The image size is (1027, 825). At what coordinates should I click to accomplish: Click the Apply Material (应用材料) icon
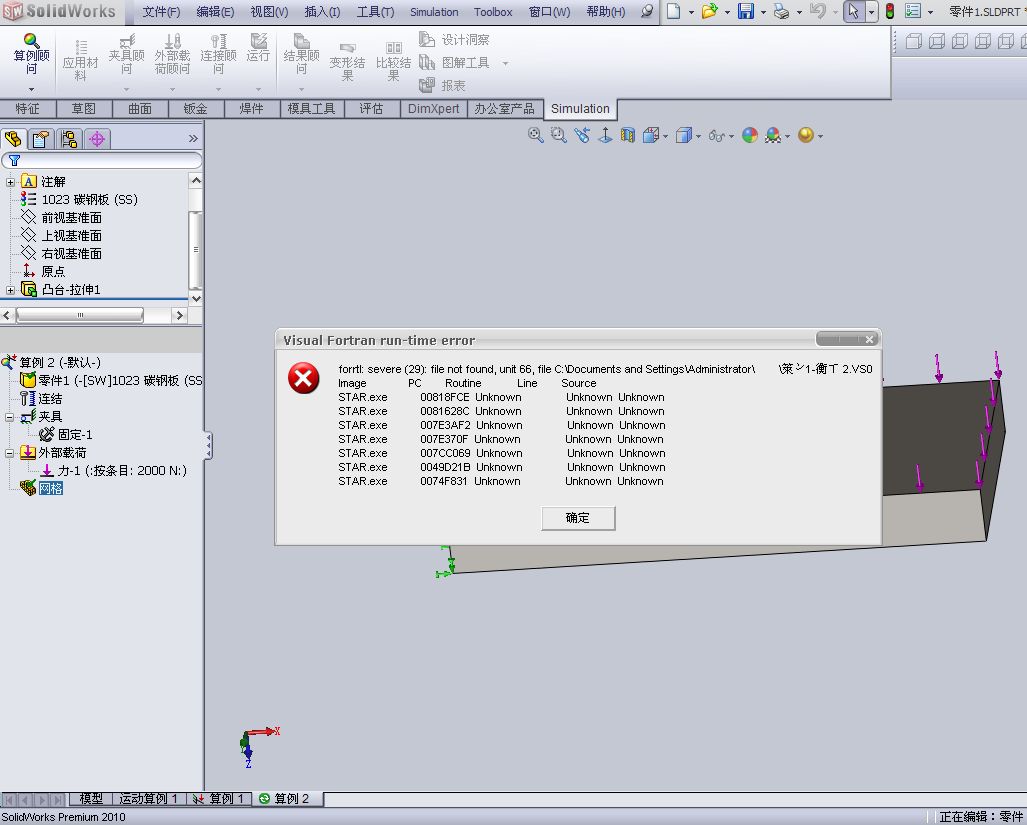pyautogui.click(x=80, y=60)
